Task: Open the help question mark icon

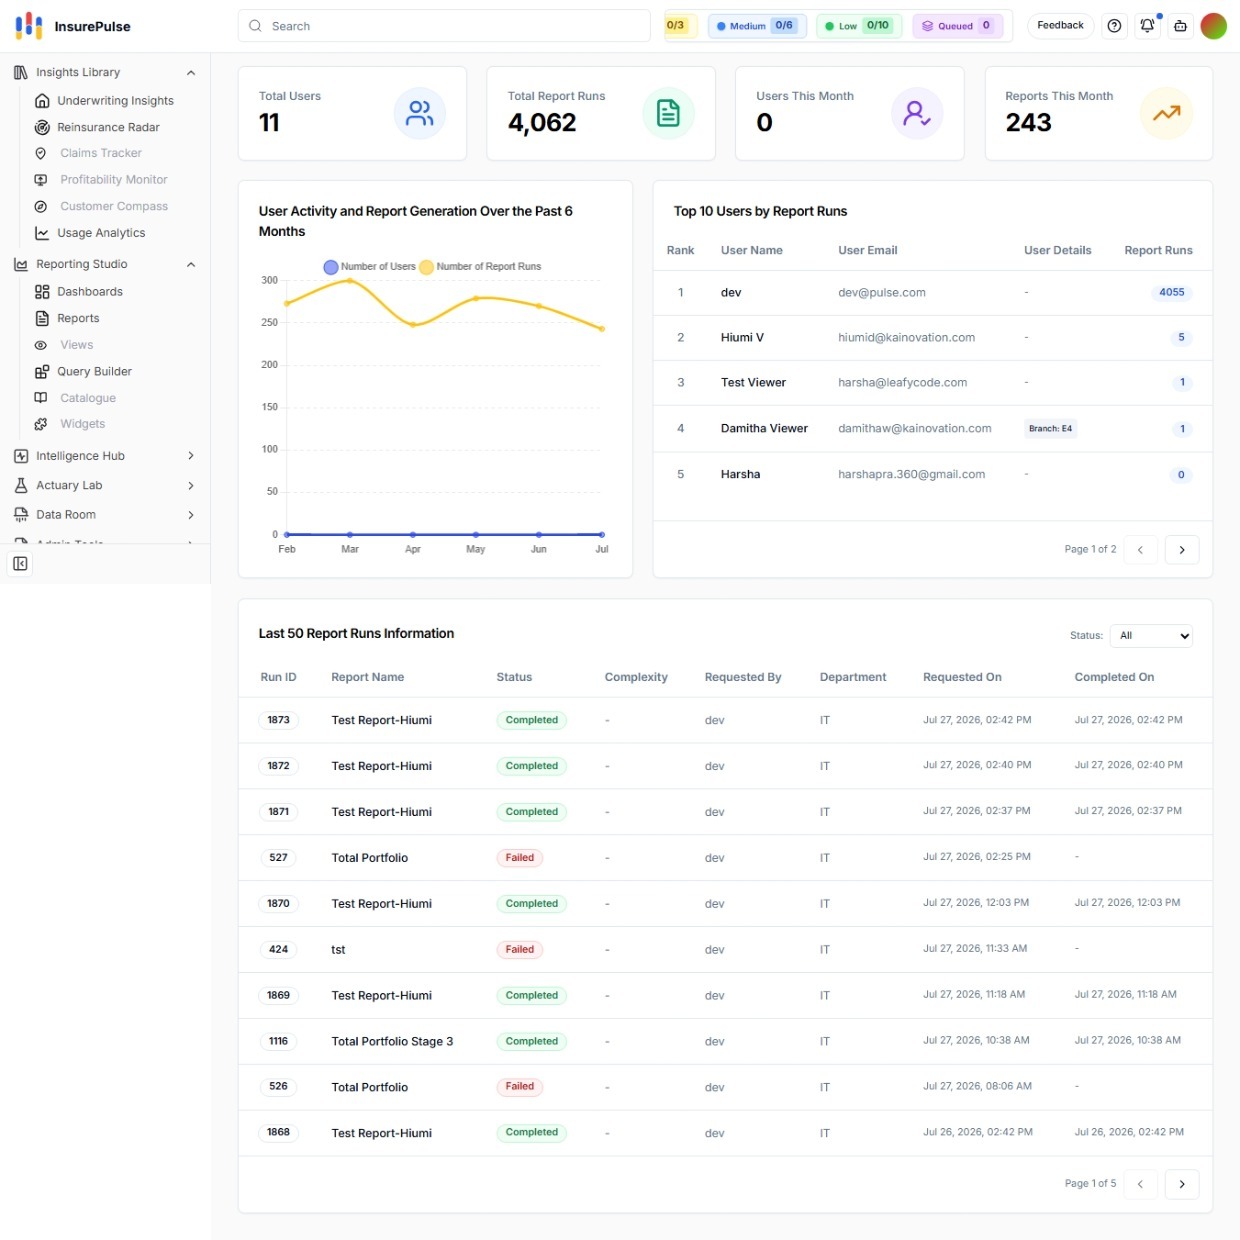Action: pyautogui.click(x=1115, y=26)
